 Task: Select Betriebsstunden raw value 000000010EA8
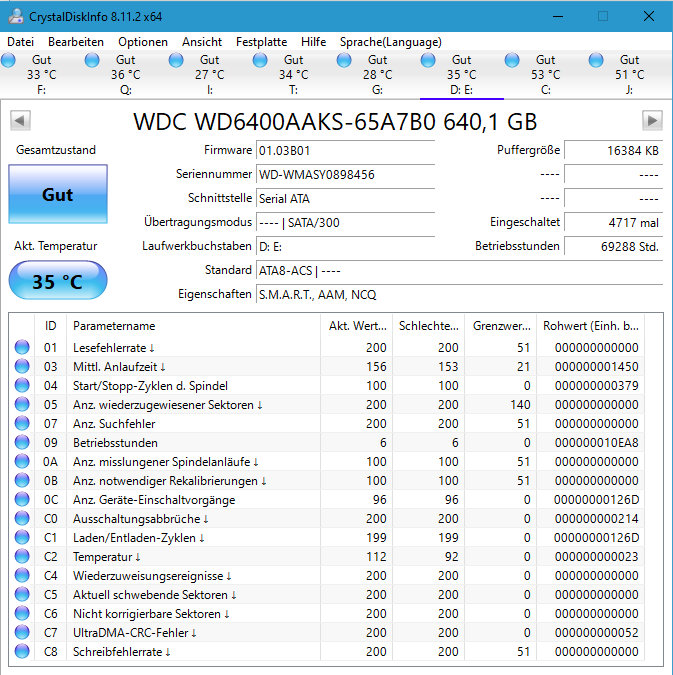(x=596, y=443)
